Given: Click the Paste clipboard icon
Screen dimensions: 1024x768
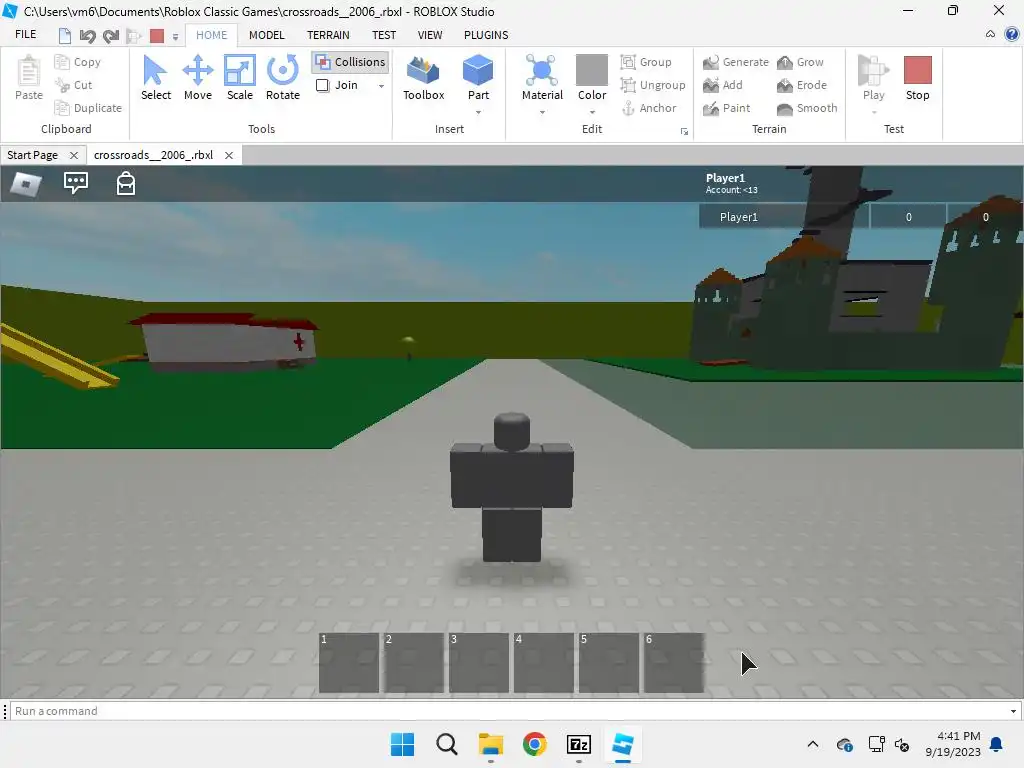Looking at the screenshot, I should click(x=29, y=78).
